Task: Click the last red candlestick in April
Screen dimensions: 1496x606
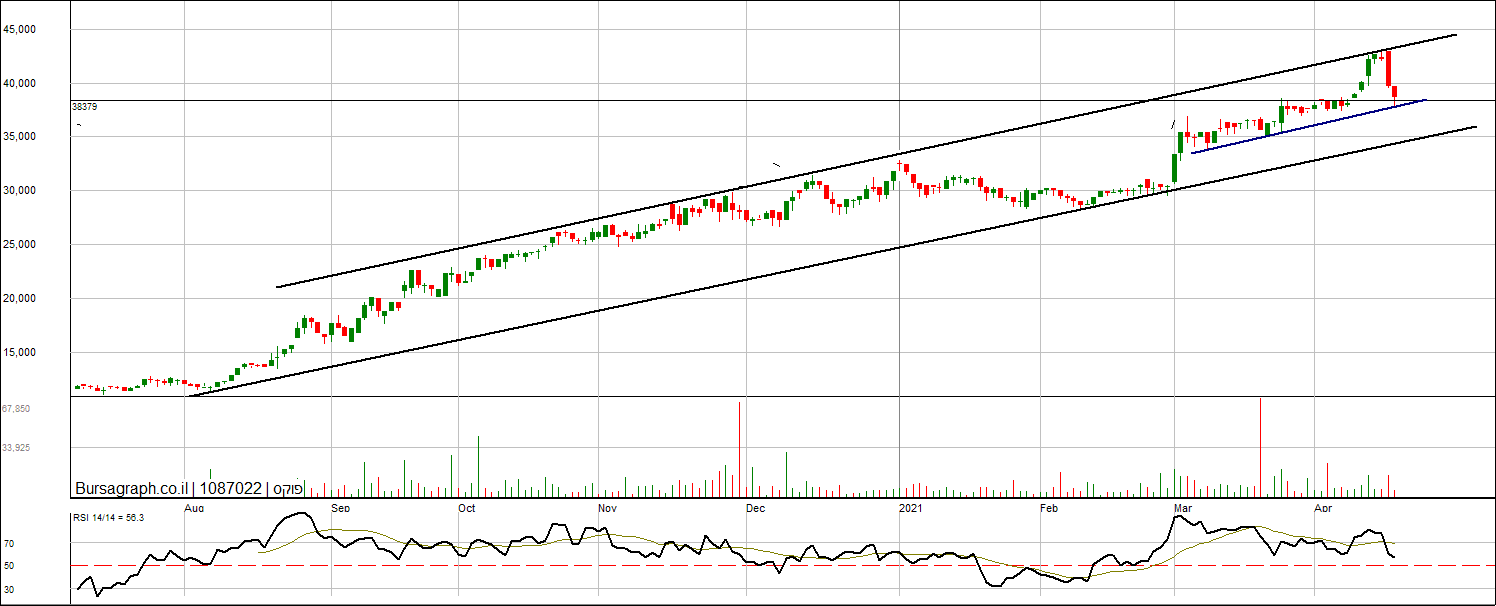Action: click(x=1395, y=93)
